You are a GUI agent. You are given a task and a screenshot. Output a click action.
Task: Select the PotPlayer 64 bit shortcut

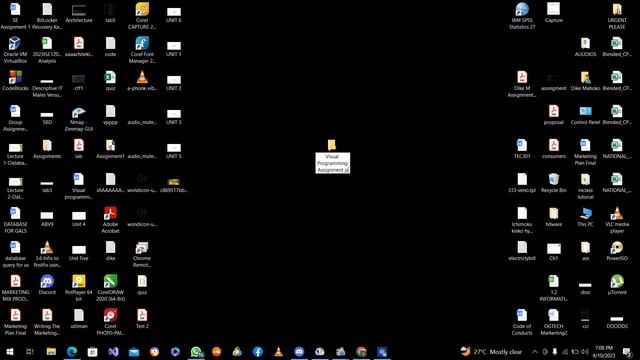[78, 288]
